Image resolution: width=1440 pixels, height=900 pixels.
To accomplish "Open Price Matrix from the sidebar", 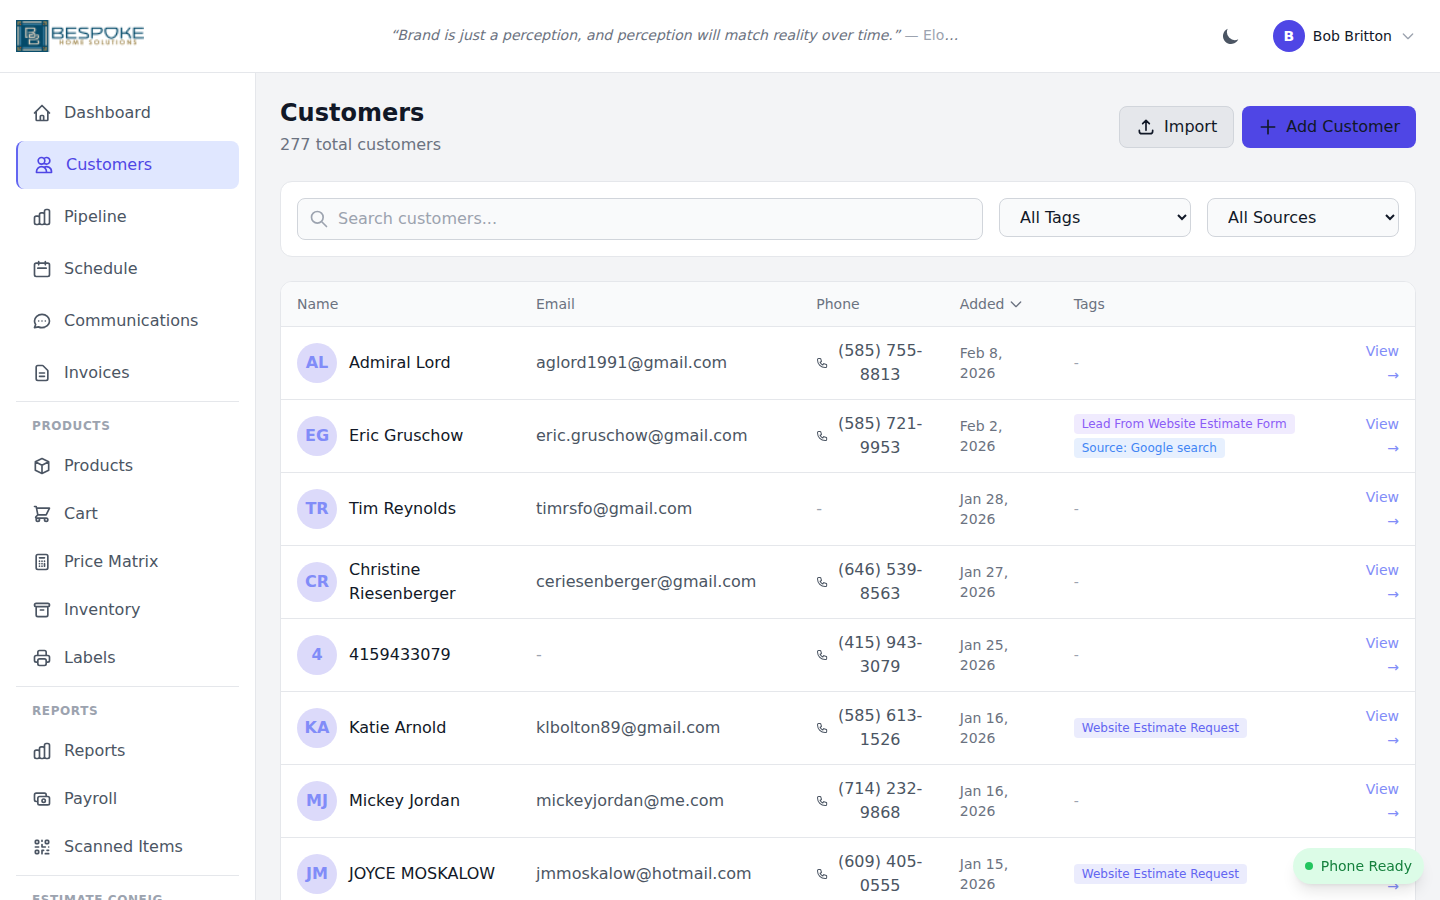I will pyautogui.click(x=110, y=562).
